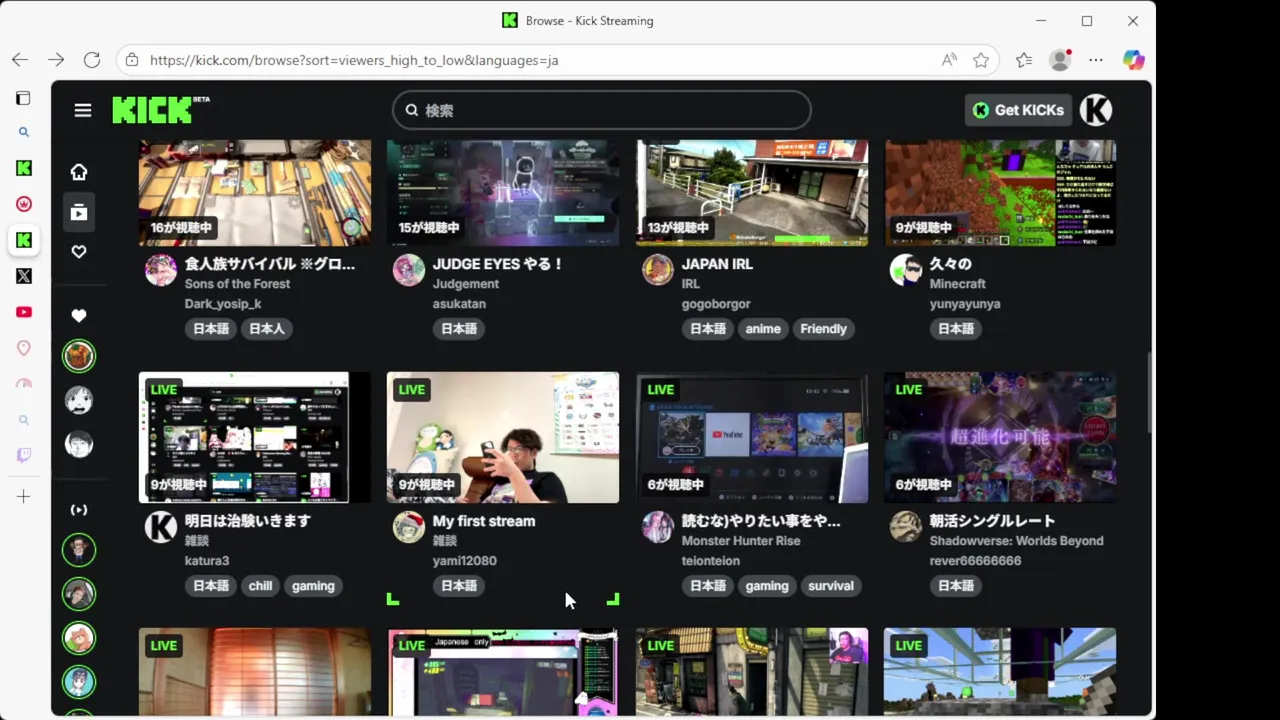The height and width of the screenshot is (720, 1280).
Task: Click the page vertical scrollbar
Action: click(x=1148, y=392)
